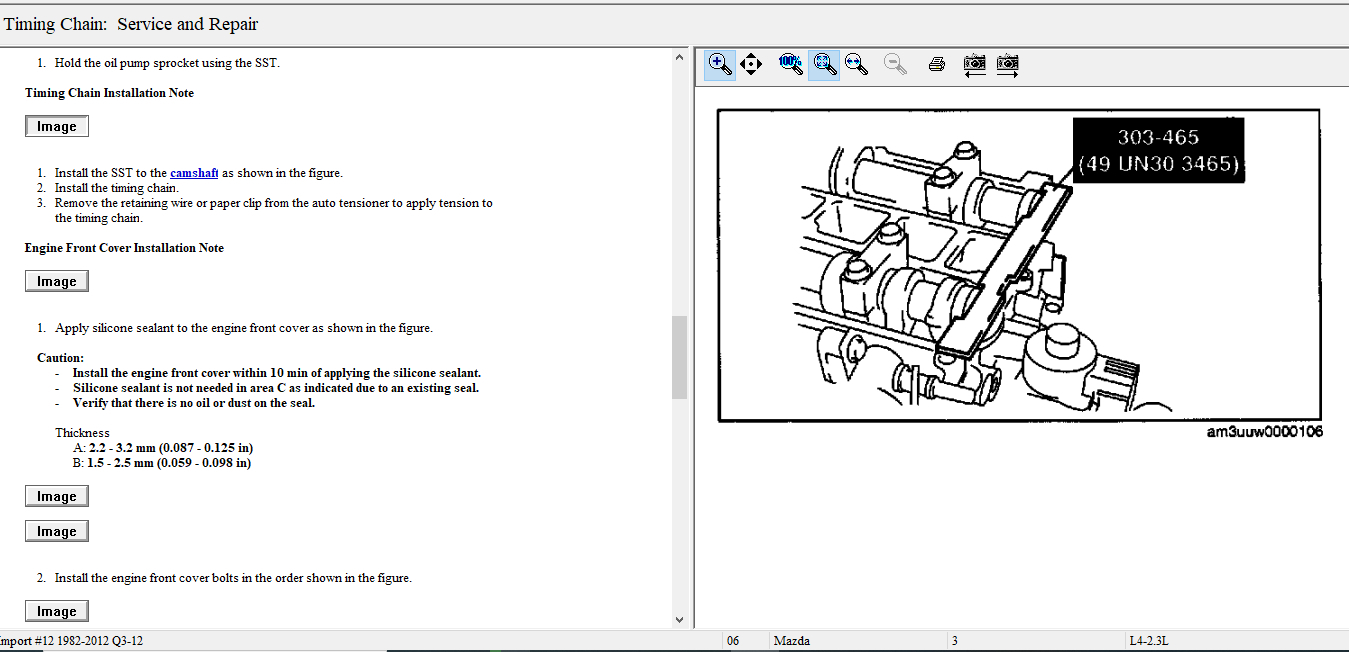Viewport: 1349px width, 652px height.
Task: Open the camshaft hyperlink
Action: 194,173
